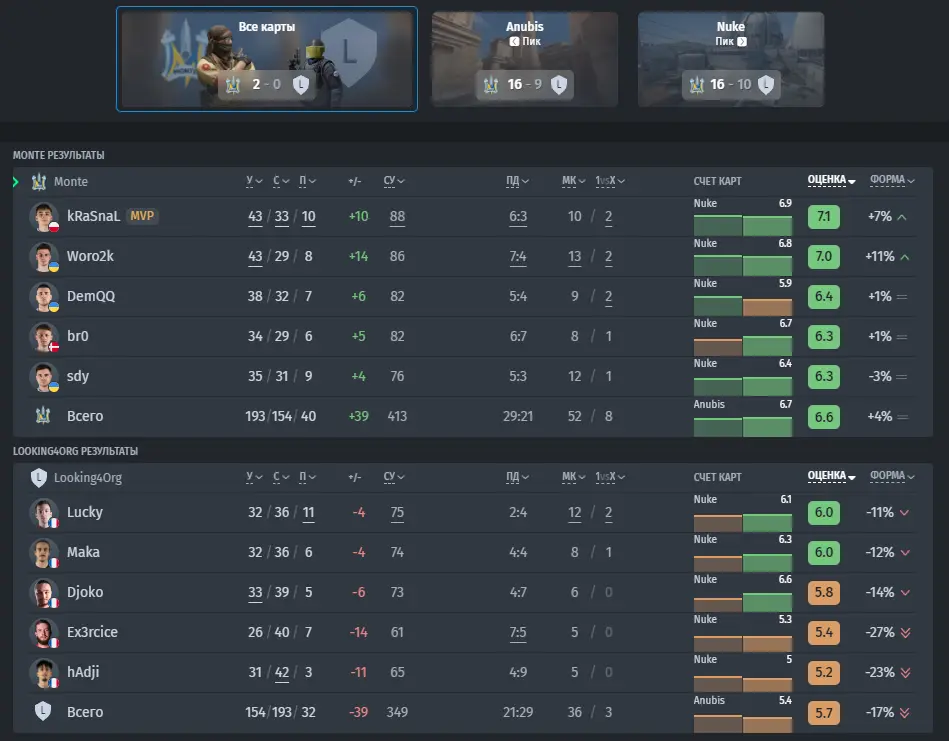Viewport: 949px width, 741px height.
Task: Click Lucky's underlined 75 СУ value
Action: pos(397,513)
